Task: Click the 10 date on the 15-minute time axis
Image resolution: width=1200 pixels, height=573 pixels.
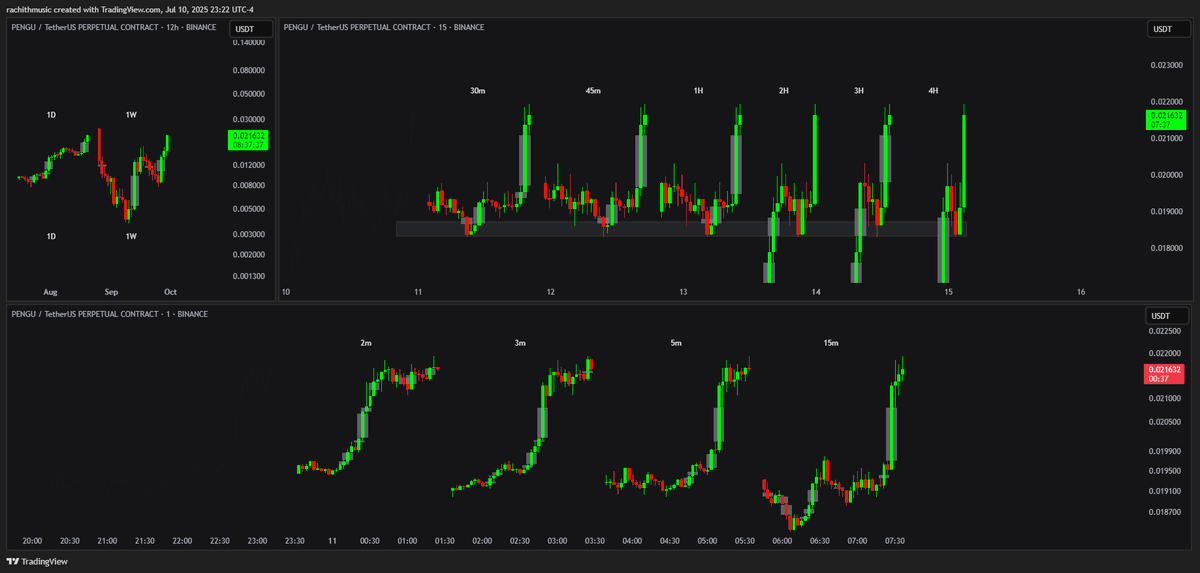Action: [286, 292]
